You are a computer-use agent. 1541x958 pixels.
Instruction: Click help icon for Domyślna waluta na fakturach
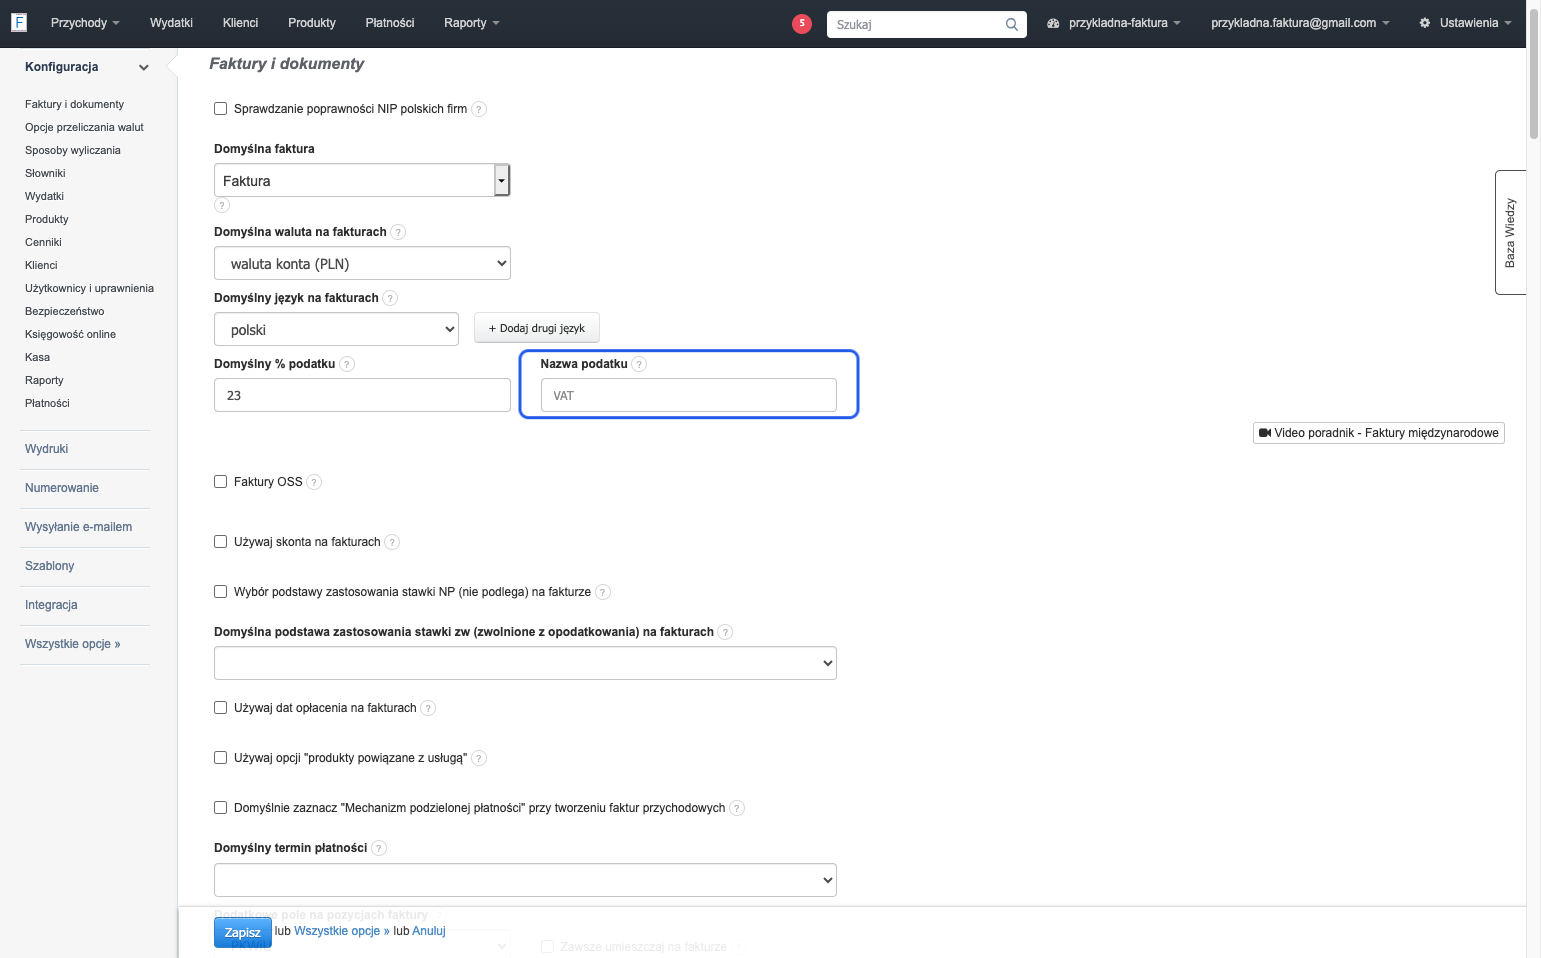coord(398,232)
